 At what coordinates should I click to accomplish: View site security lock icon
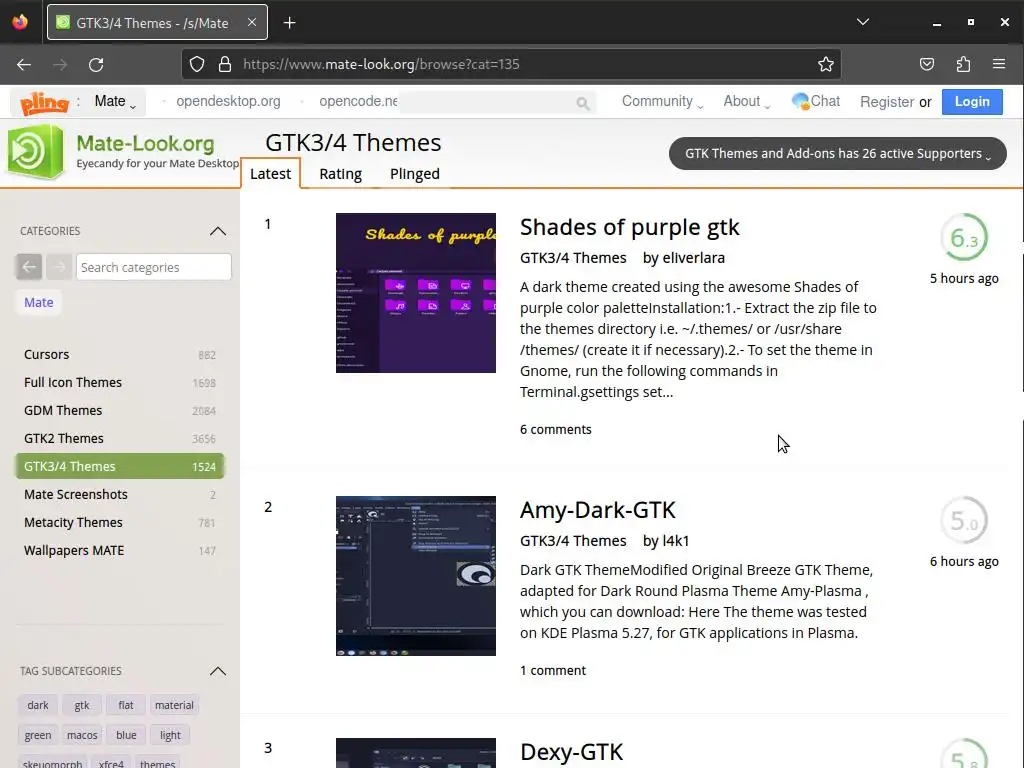(x=225, y=64)
